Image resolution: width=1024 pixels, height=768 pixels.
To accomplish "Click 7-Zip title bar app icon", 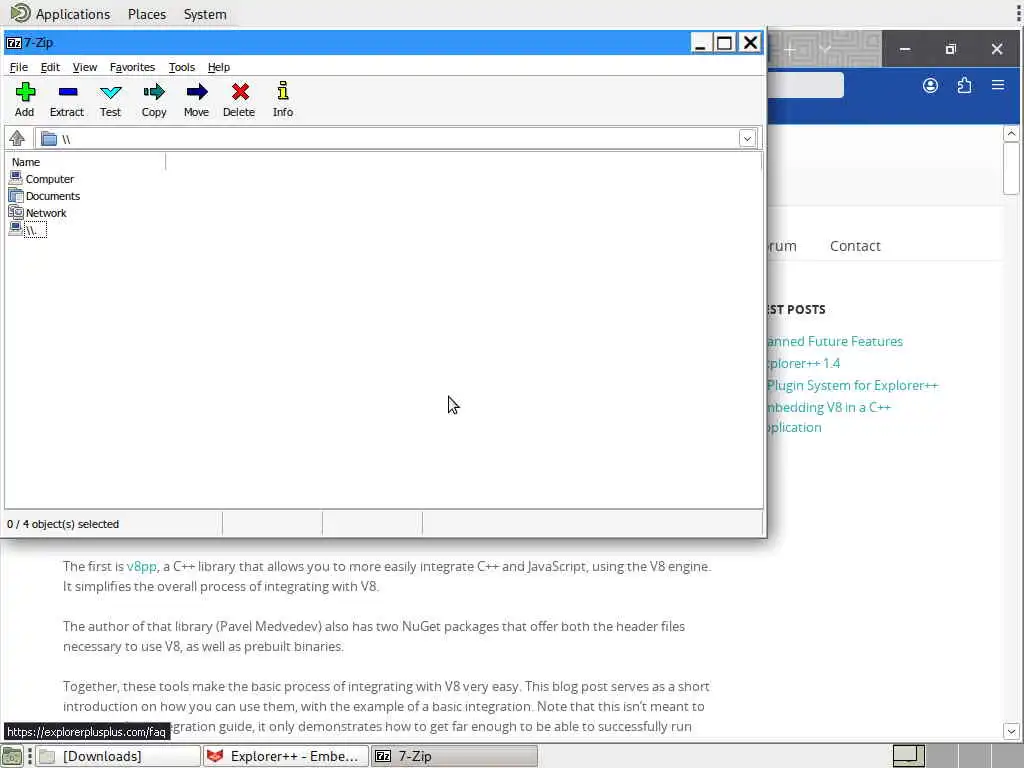I will coord(14,43).
